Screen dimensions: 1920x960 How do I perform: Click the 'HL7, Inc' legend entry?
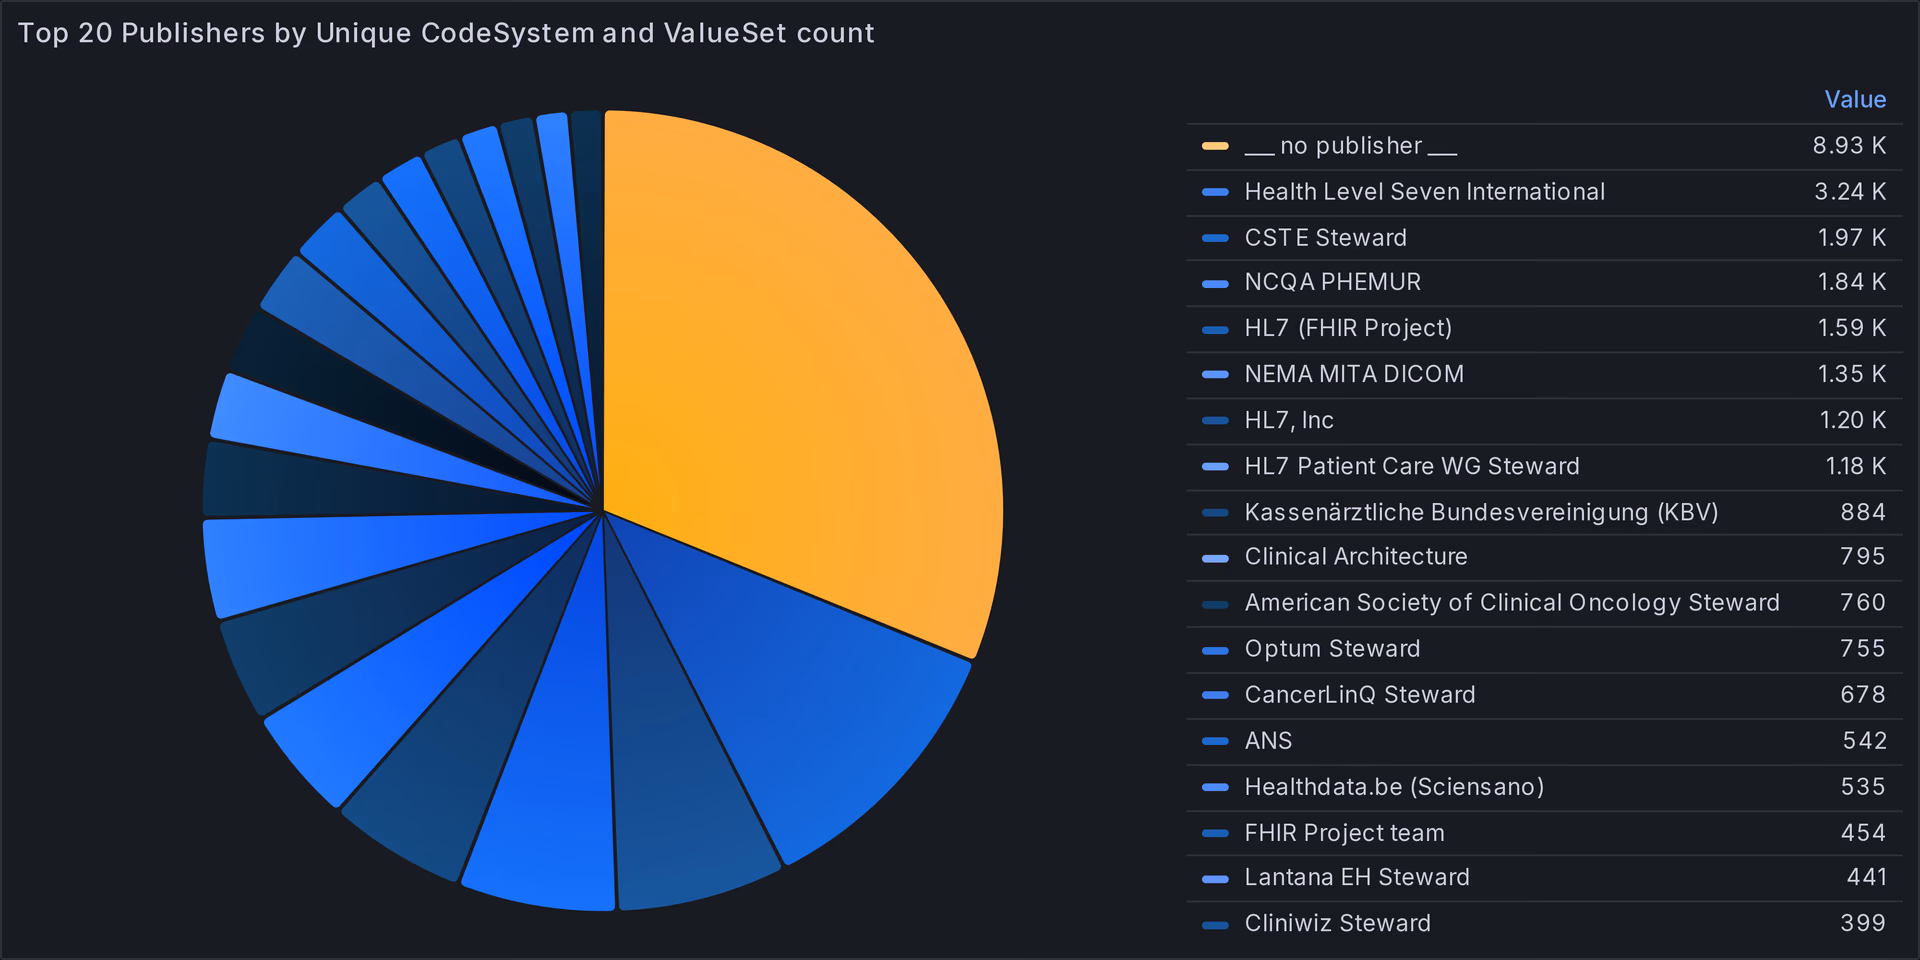click(x=1288, y=421)
